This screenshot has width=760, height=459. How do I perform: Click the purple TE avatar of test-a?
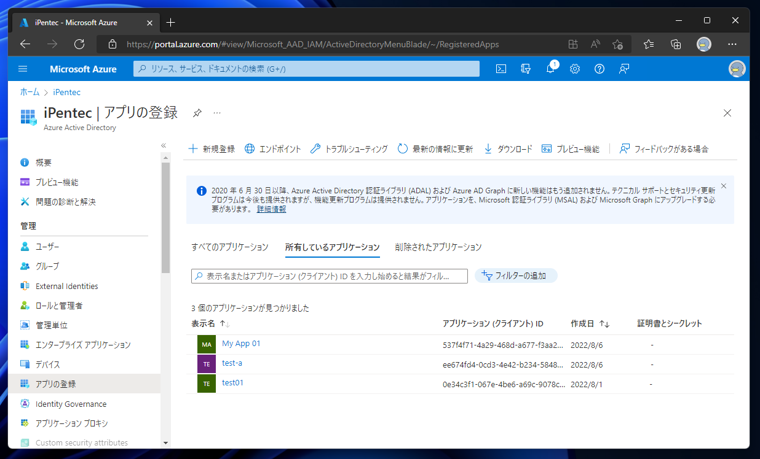(206, 364)
